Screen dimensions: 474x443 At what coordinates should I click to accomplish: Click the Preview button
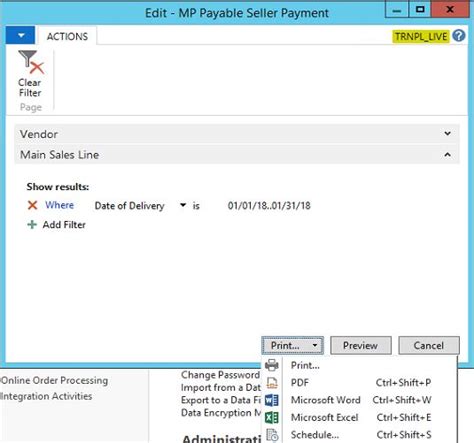point(361,345)
